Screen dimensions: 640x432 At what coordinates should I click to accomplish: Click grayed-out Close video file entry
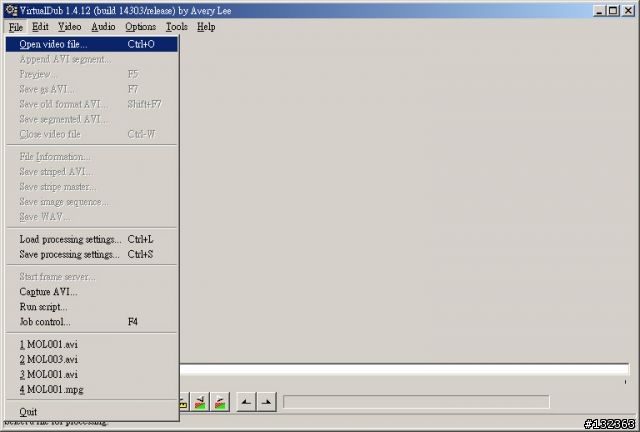click(x=92, y=134)
